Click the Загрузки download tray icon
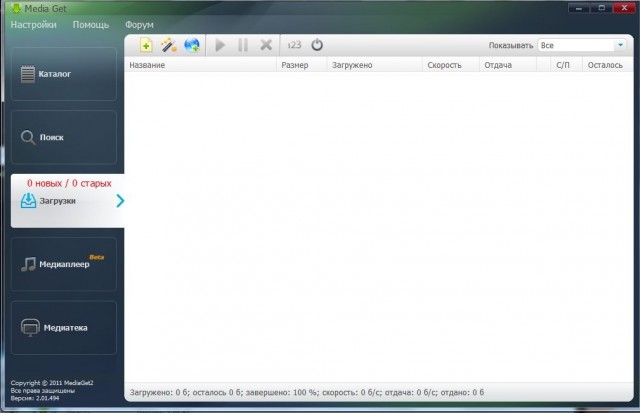The image size is (640, 413). (29, 200)
